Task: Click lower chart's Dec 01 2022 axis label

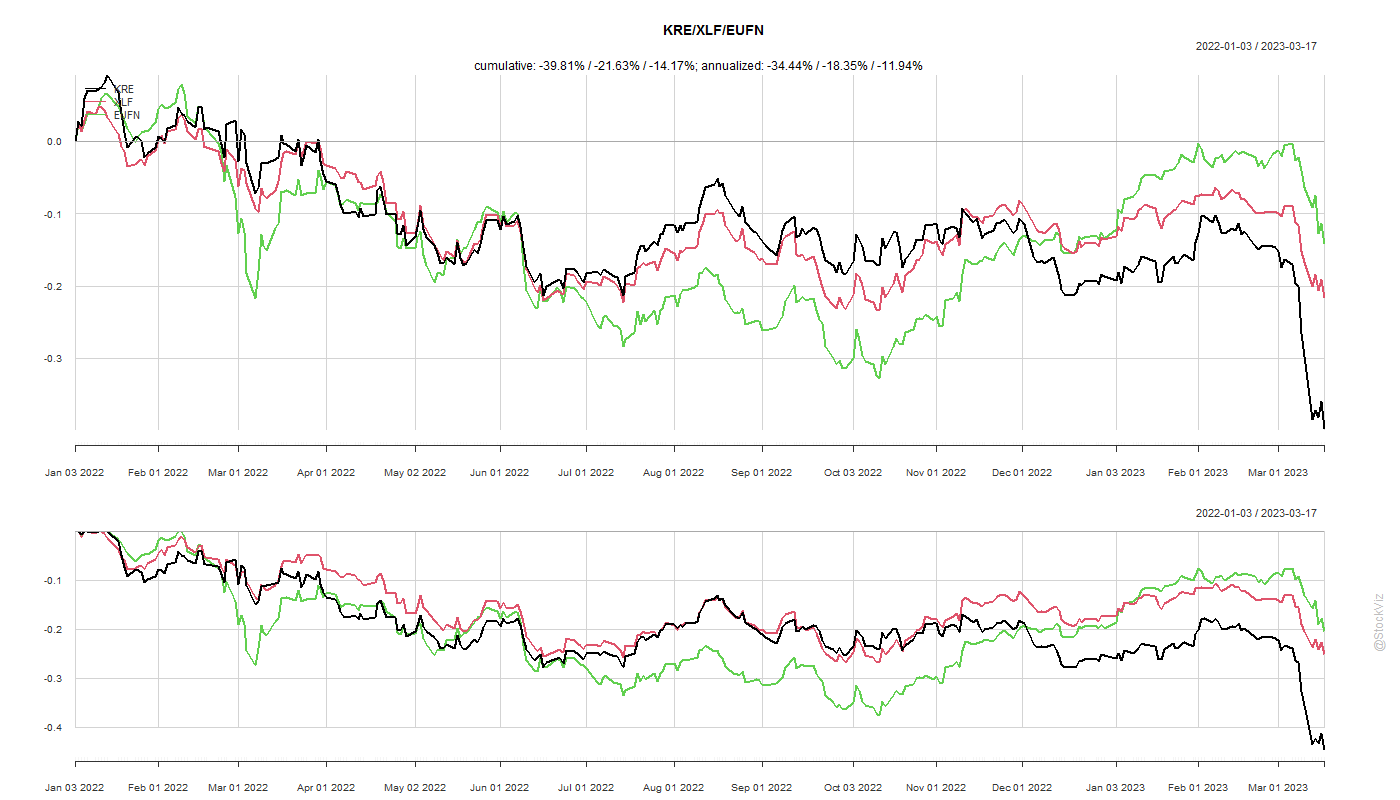Action: click(1021, 790)
